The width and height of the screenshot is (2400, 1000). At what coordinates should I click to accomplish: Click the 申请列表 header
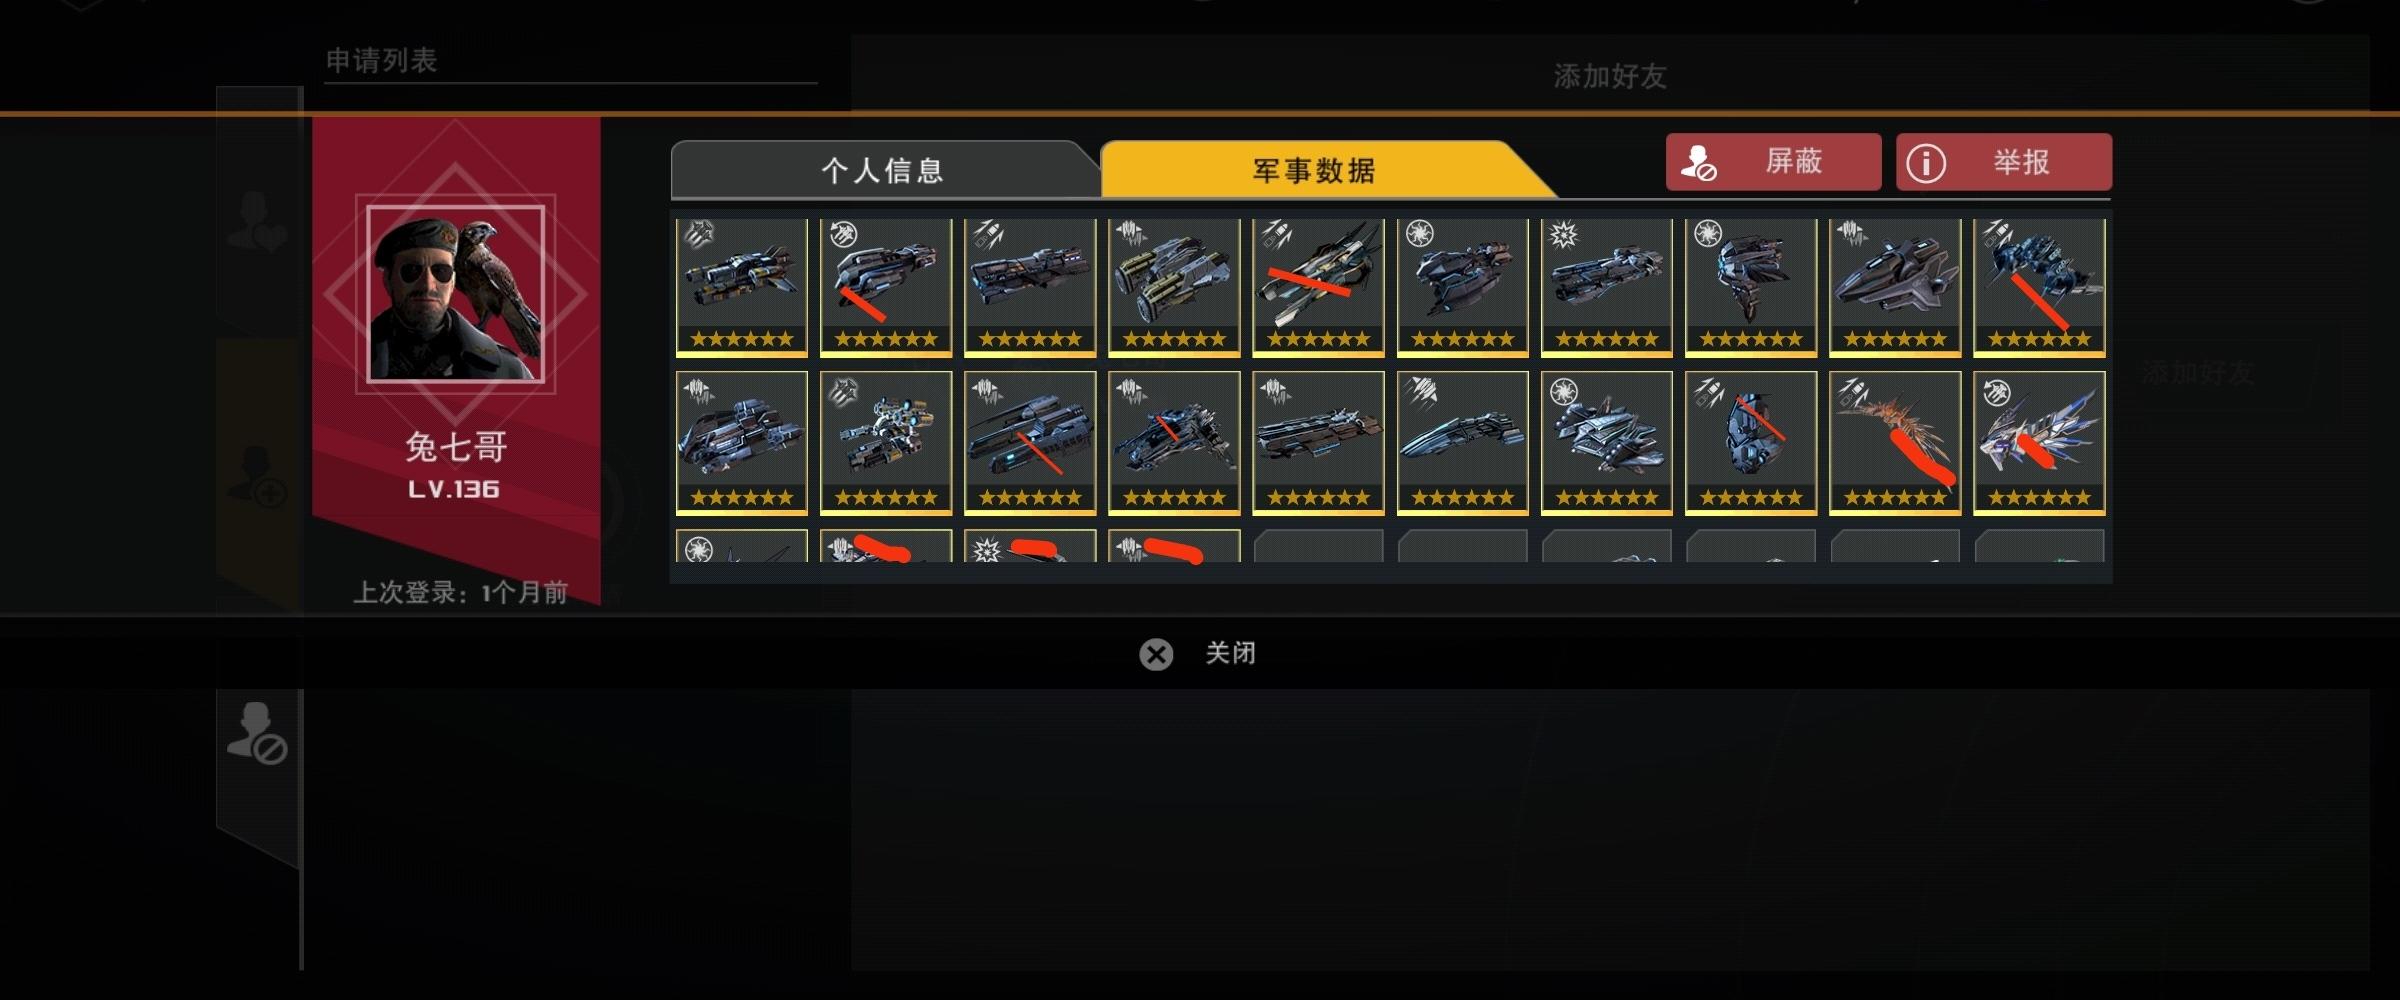pos(382,61)
